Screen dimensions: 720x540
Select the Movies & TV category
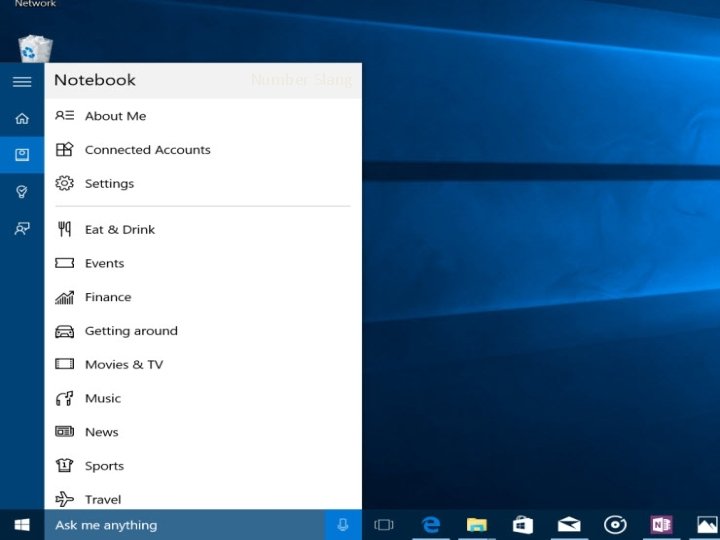123,365
